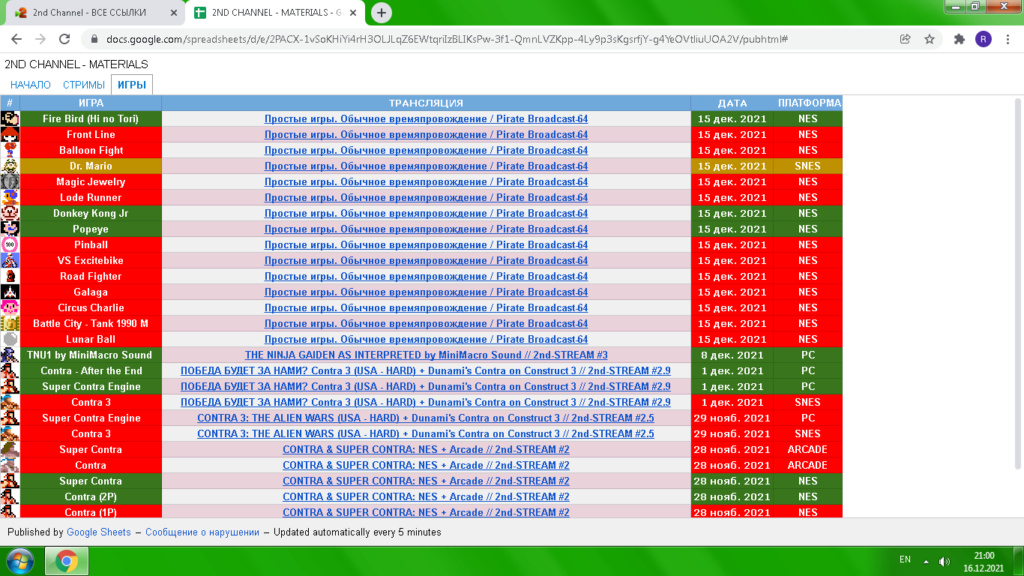Select the ИГРЫ sheet tab
Viewport: 1024px width, 576px height.
(131, 85)
